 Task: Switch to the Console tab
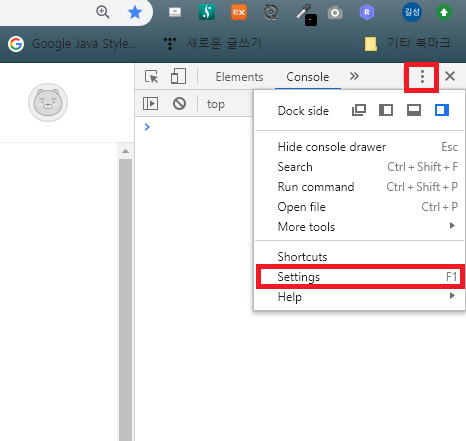[308, 77]
